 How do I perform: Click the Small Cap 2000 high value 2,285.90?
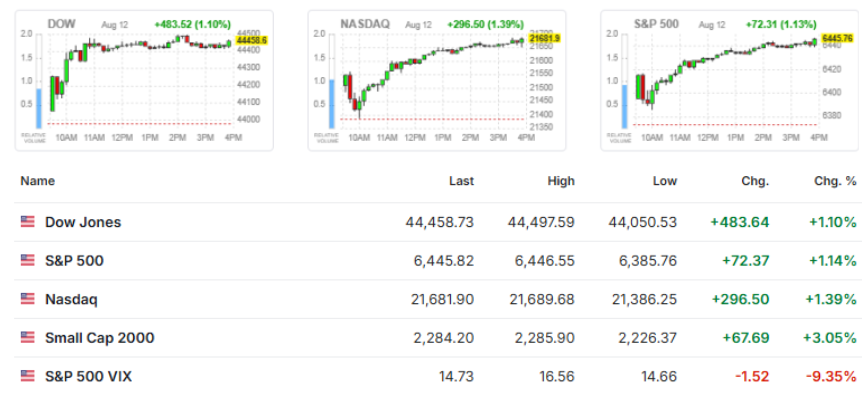[x=545, y=338]
